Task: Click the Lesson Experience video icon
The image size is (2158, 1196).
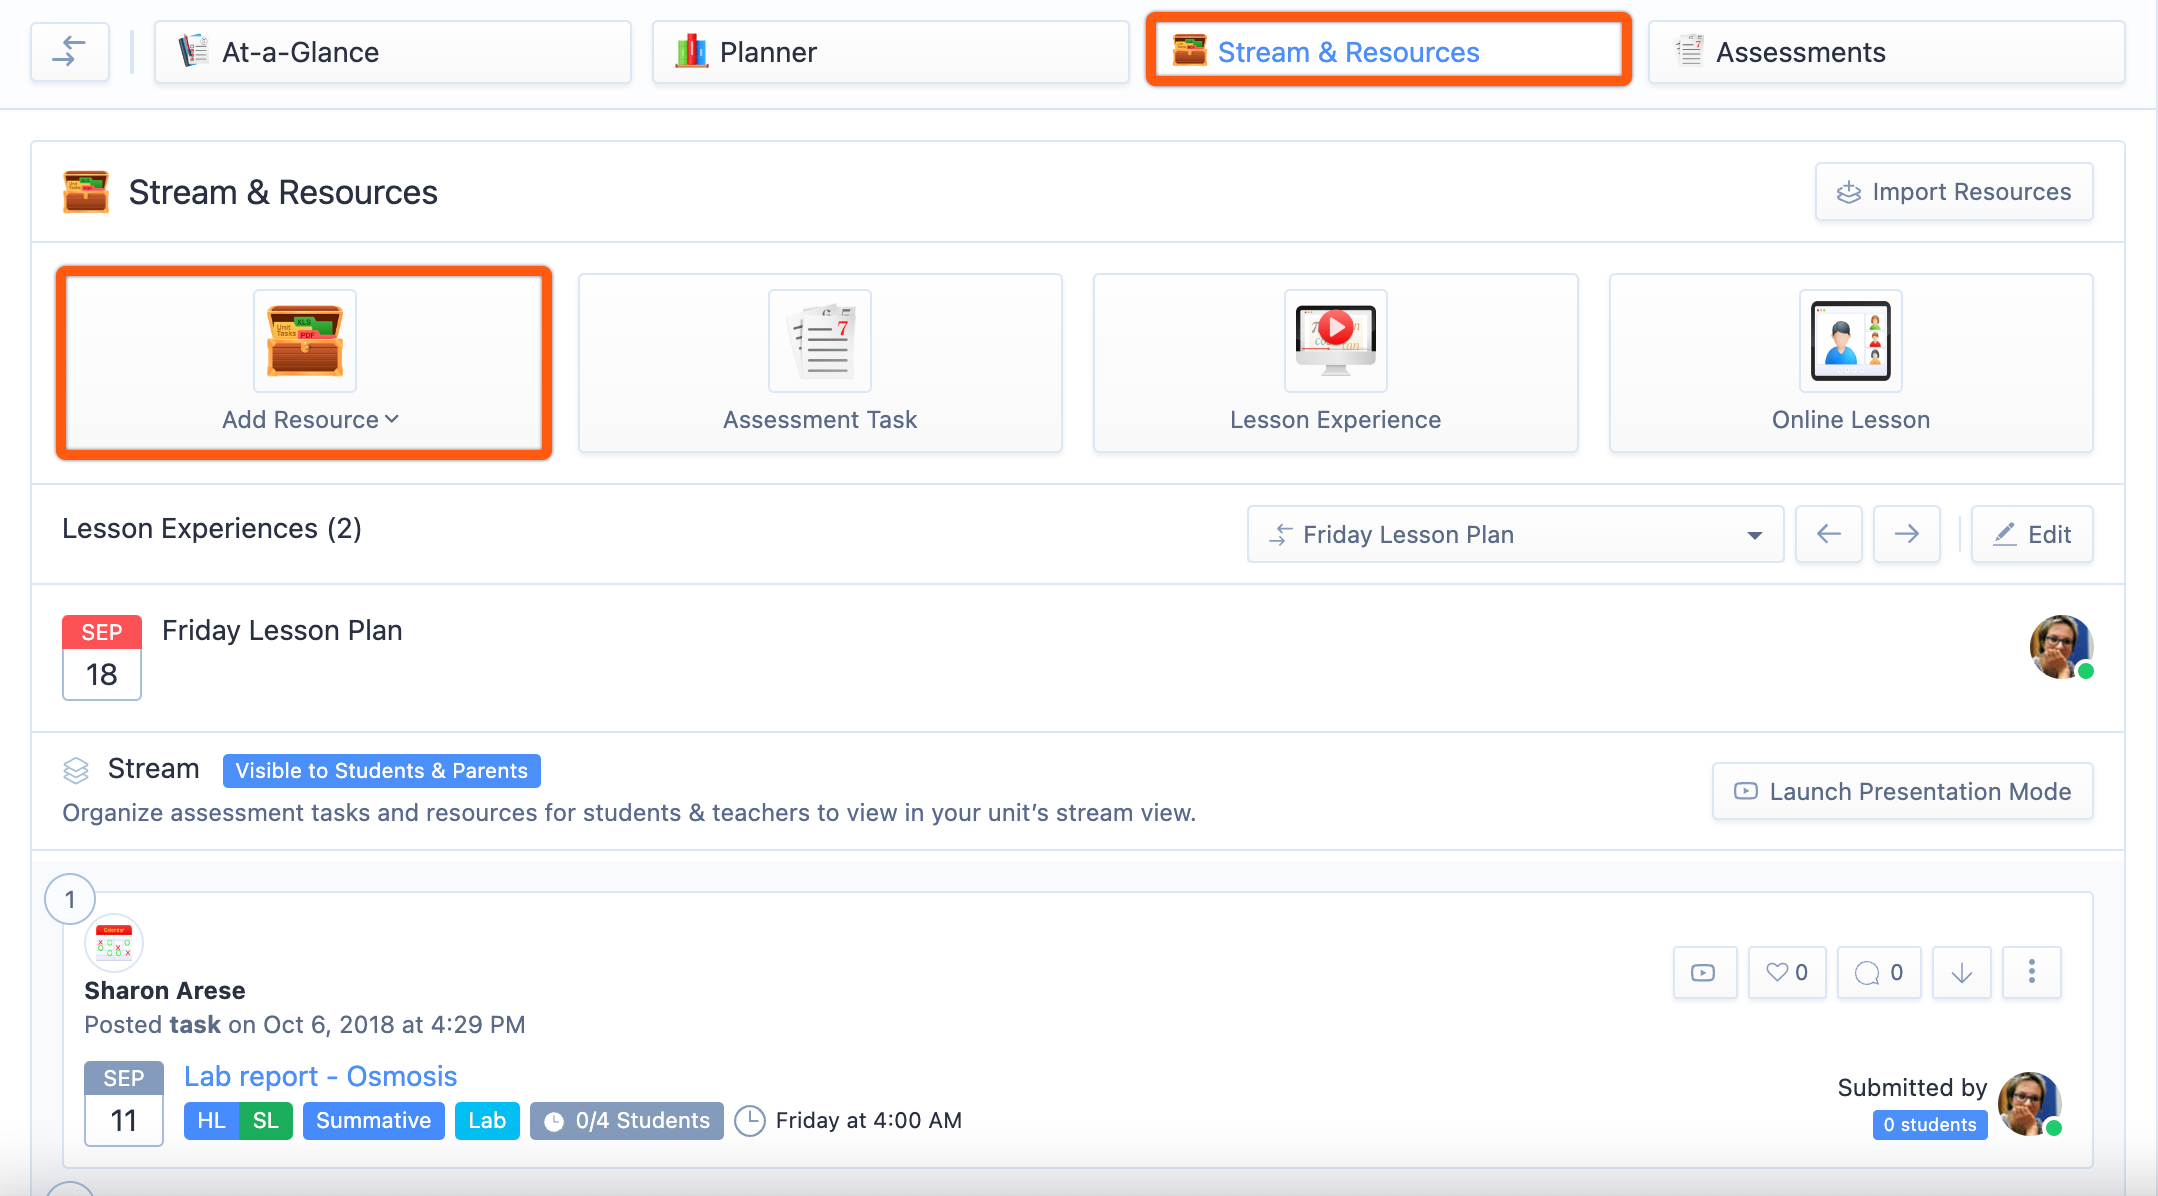Action: 1335,341
